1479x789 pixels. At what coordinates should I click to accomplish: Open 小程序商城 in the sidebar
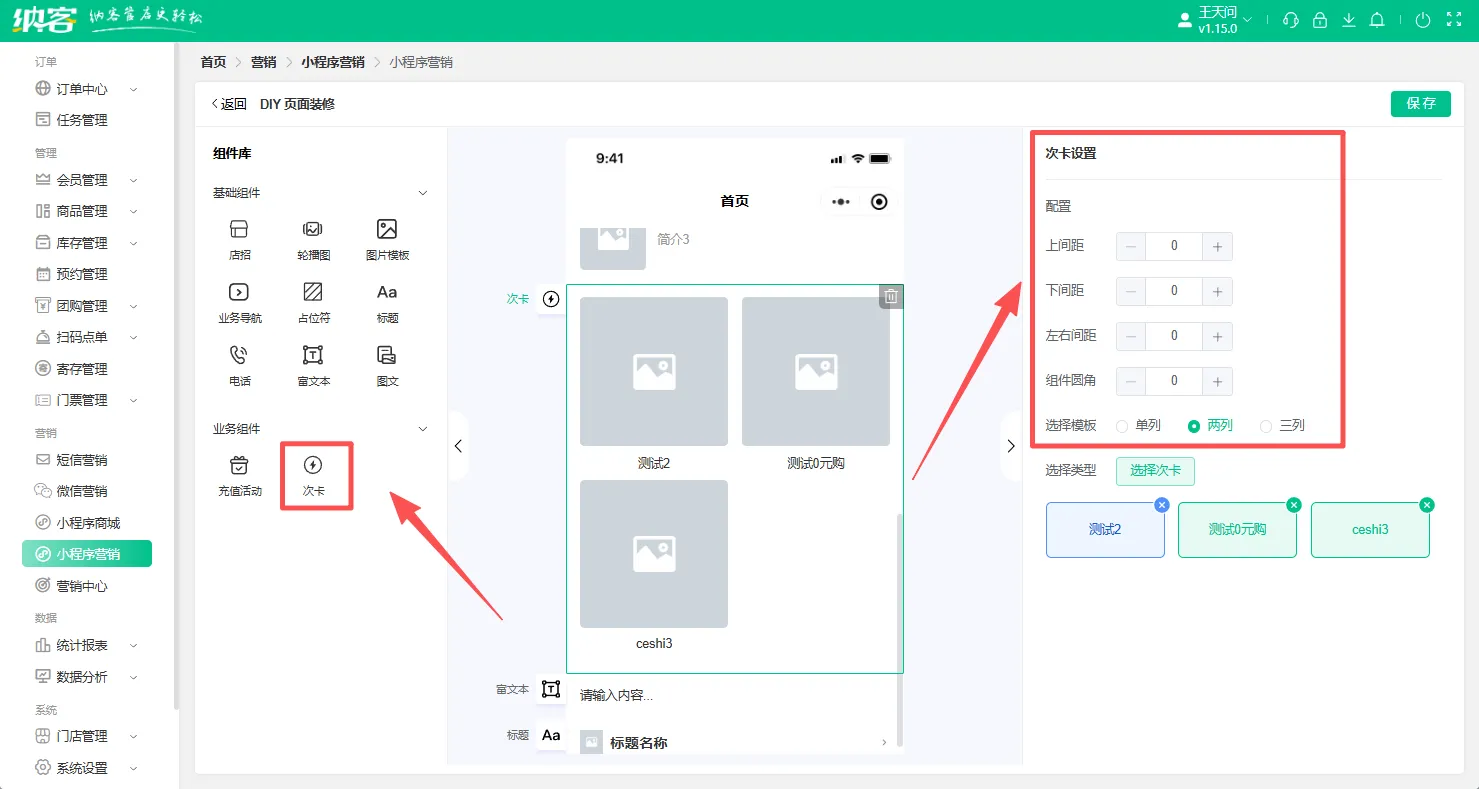click(87, 523)
